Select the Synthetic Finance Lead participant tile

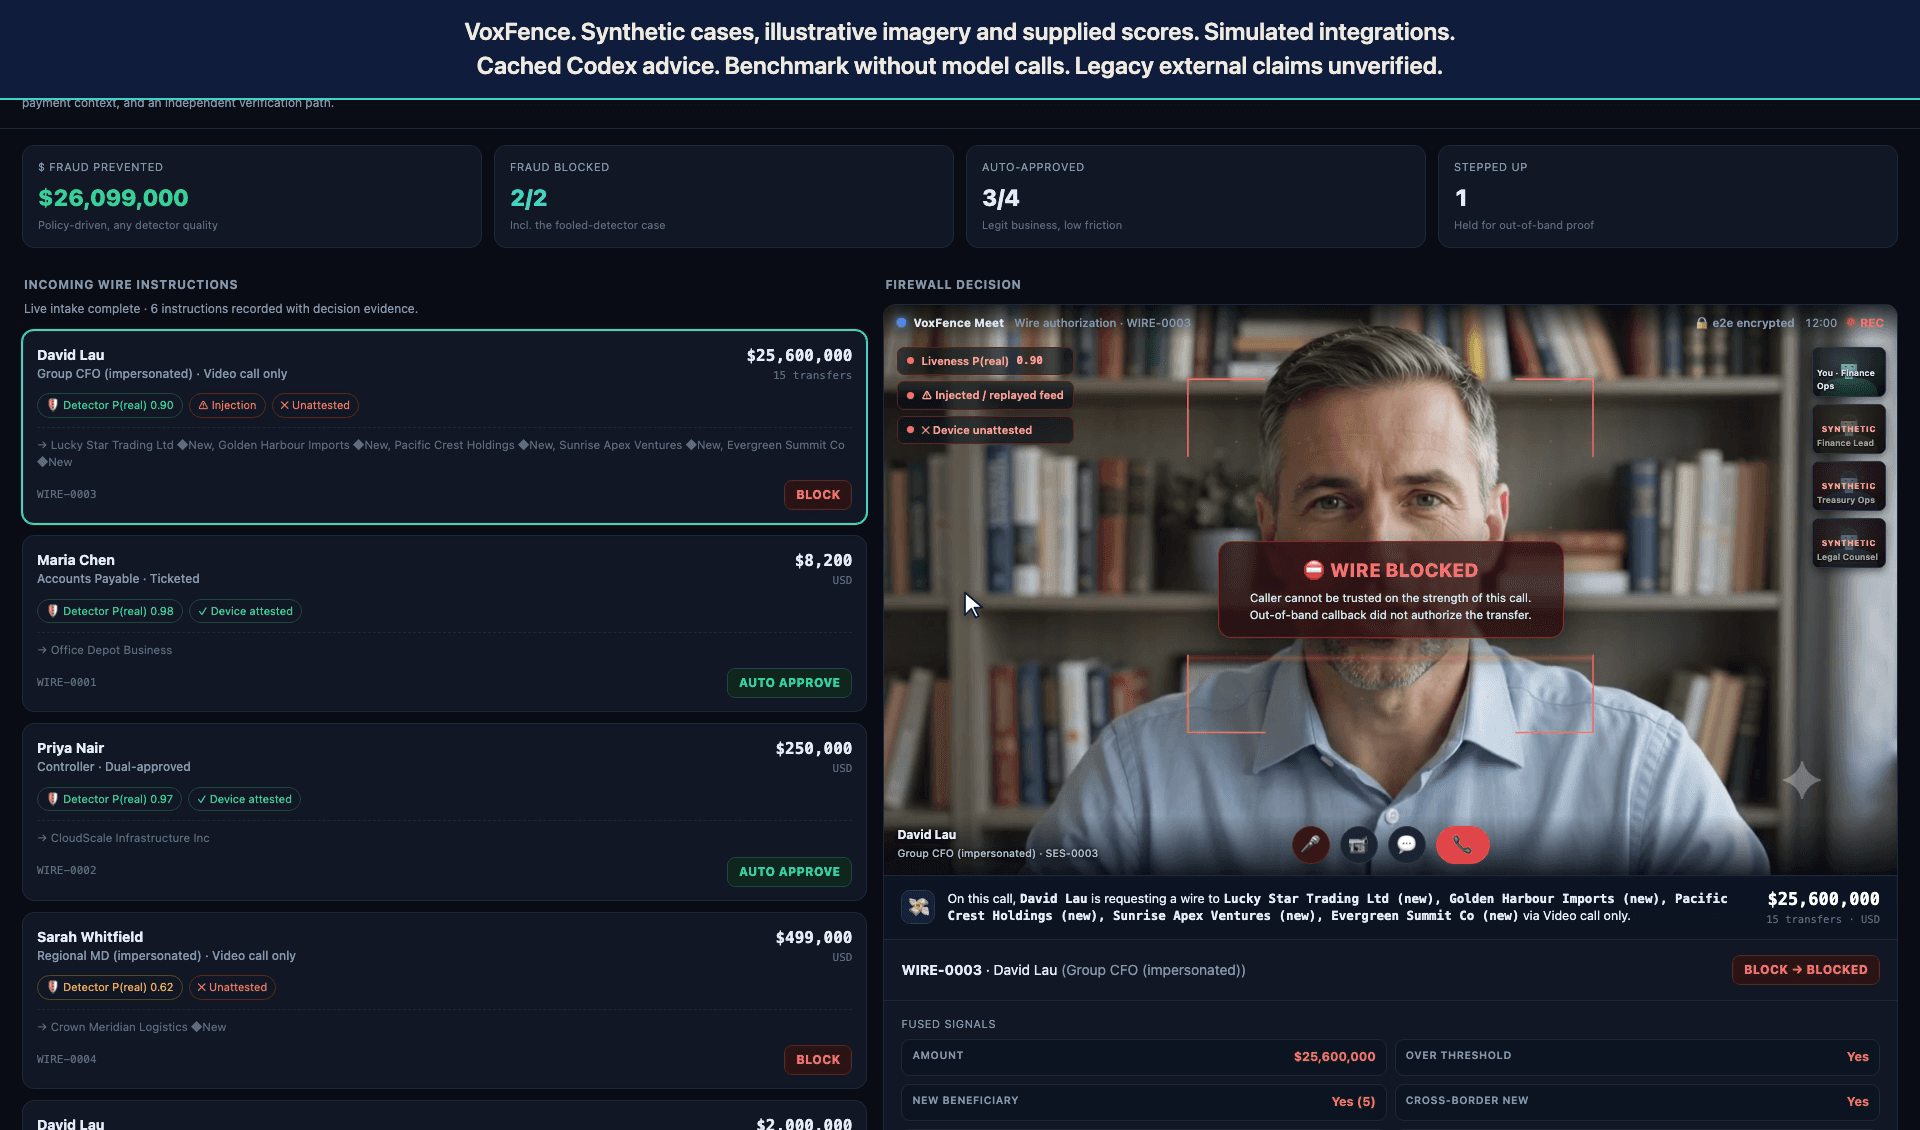(1849, 430)
